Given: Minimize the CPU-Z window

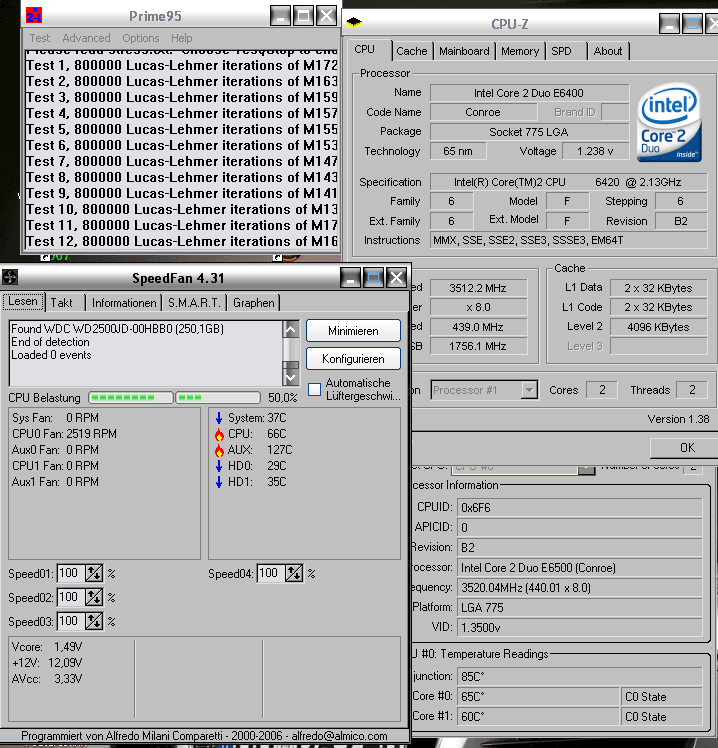Looking at the screenshot, I should pyautogui.click(x=669, y=23).
